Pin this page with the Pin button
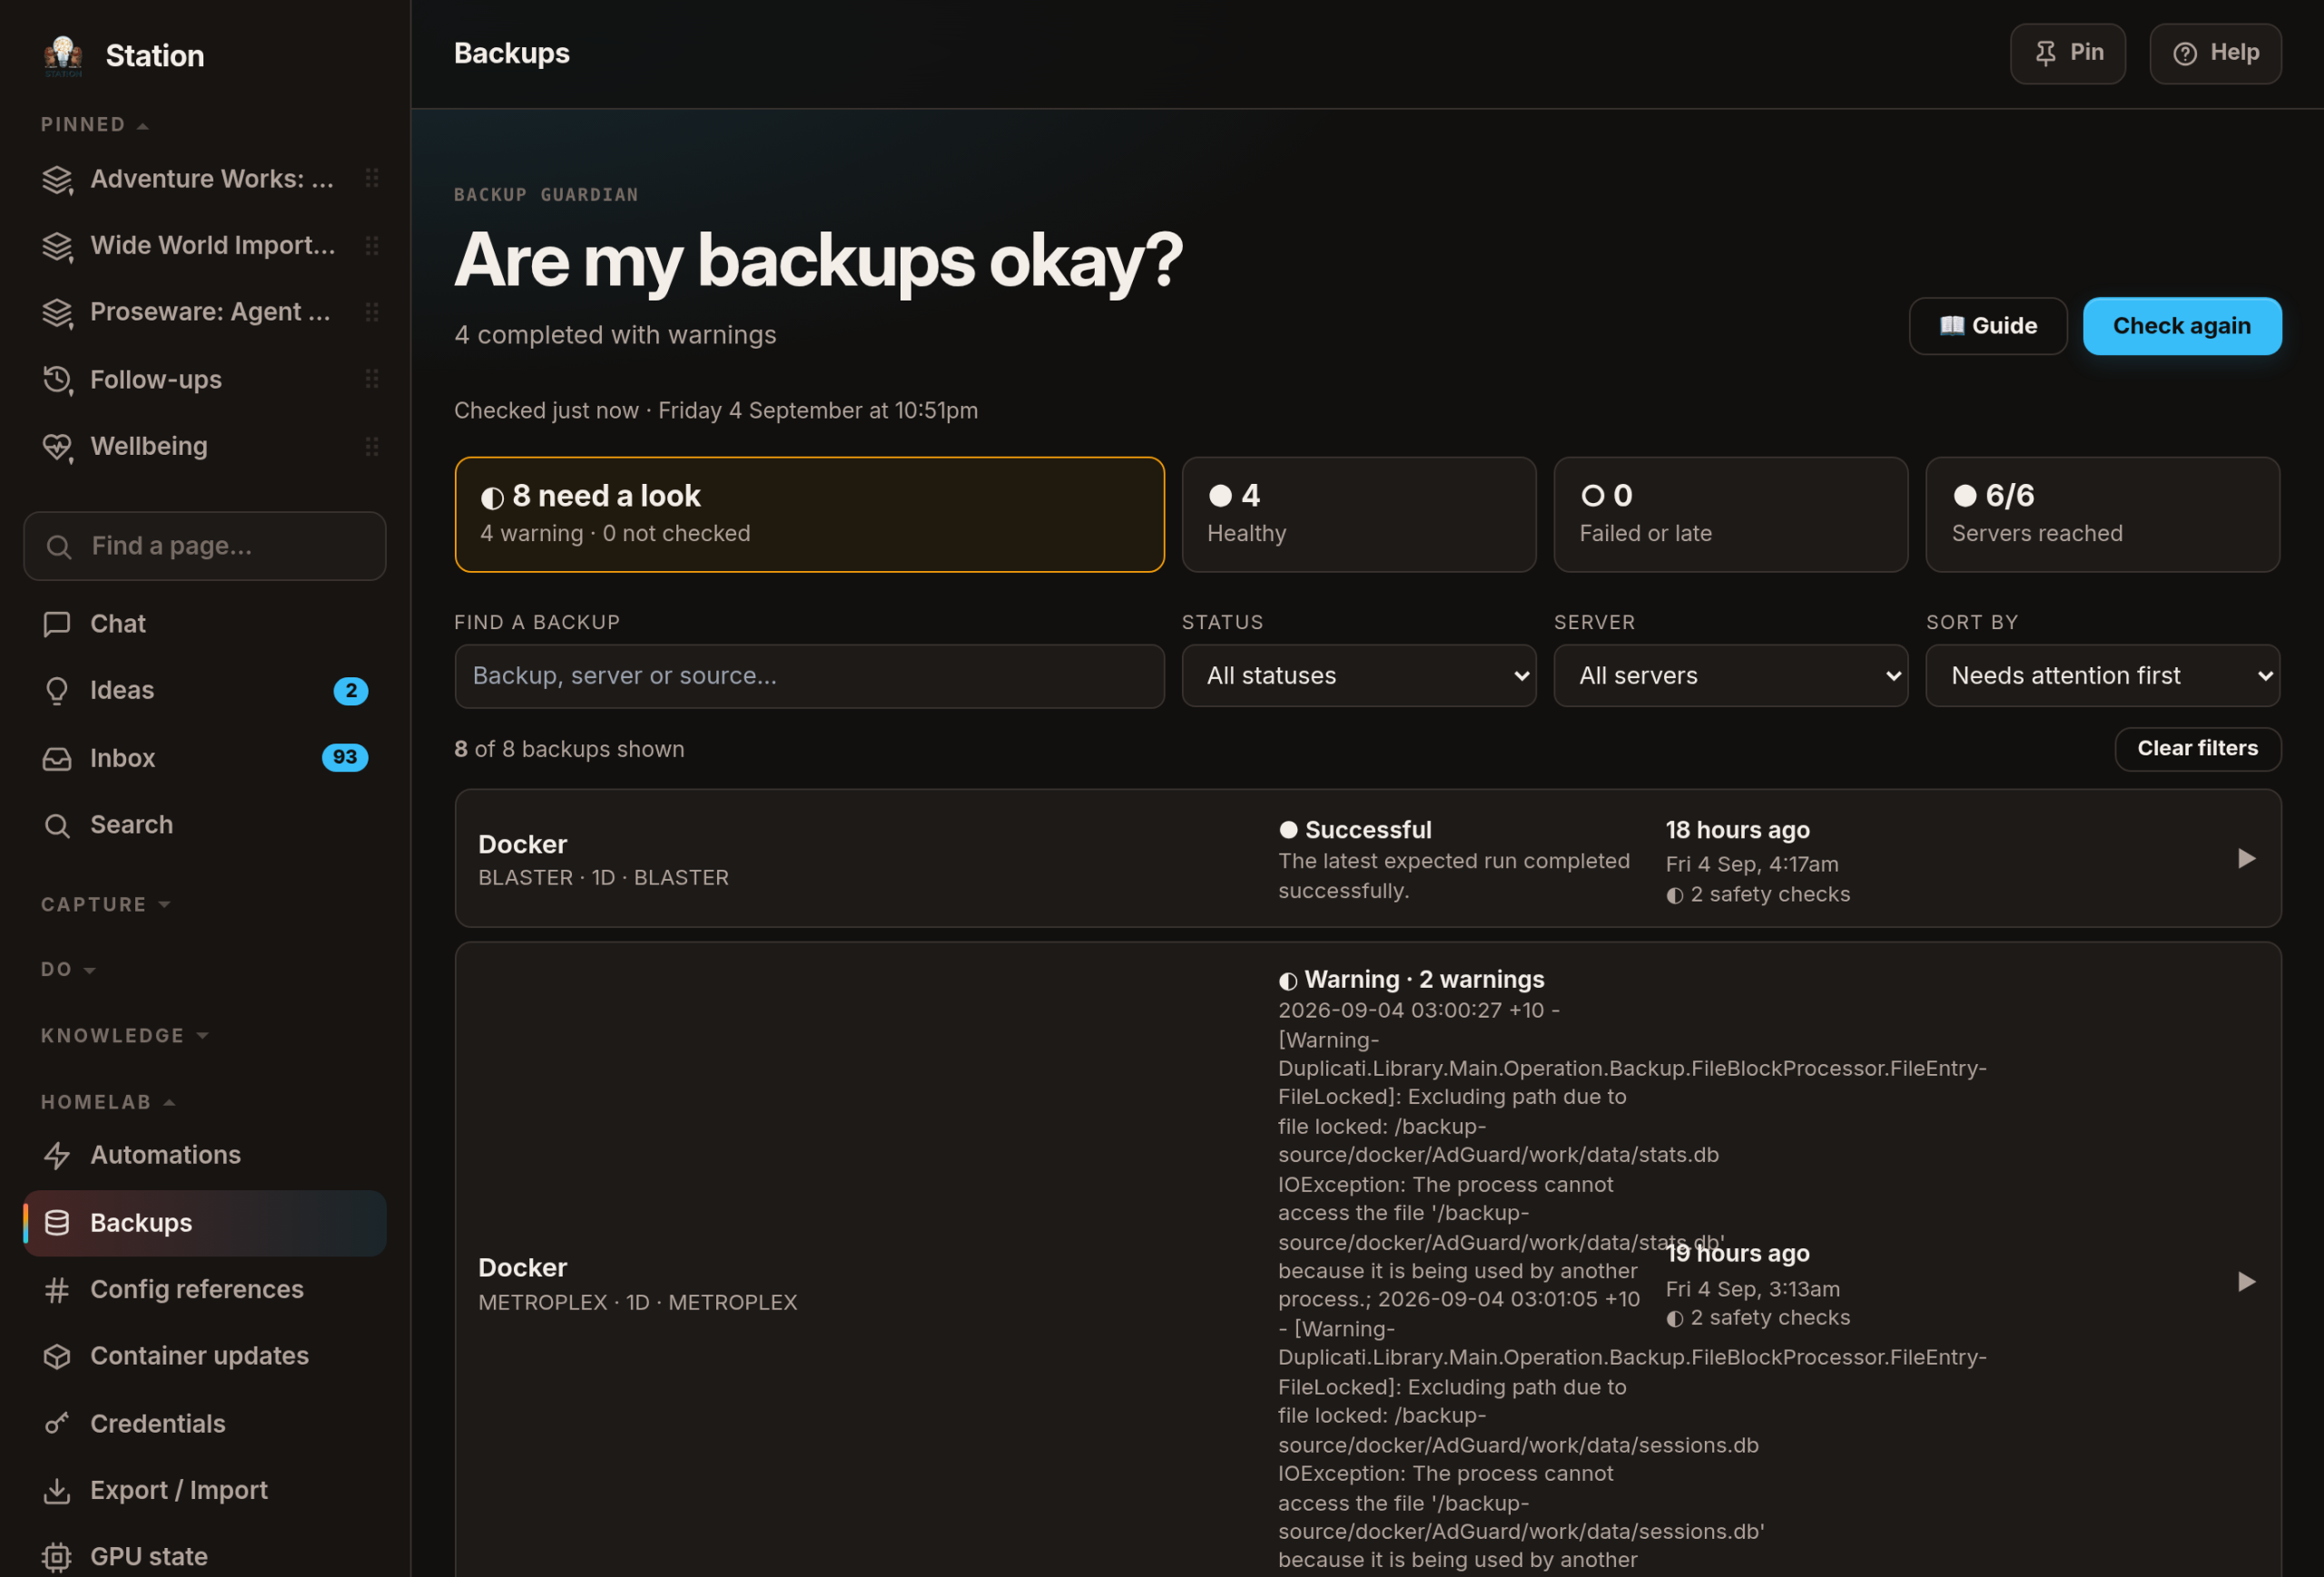This screenshot has width=2324, height=1577. [x=2067, y=53]
